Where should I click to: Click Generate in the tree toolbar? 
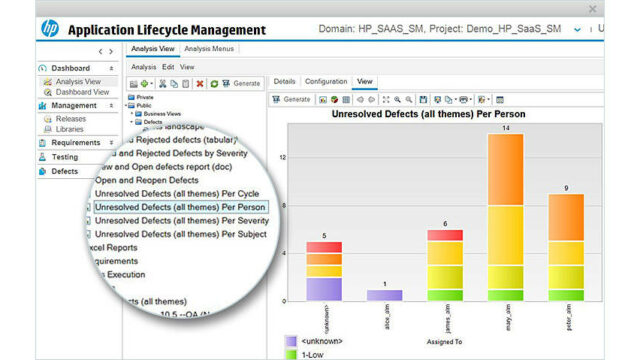(241, 83)
